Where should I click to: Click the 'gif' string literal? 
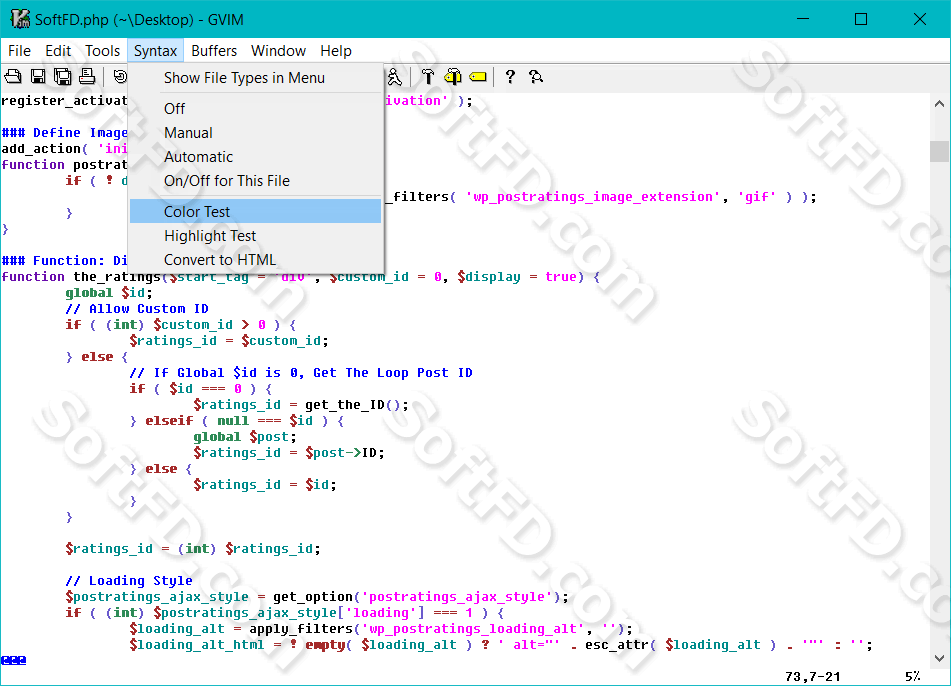click(757, 197)
